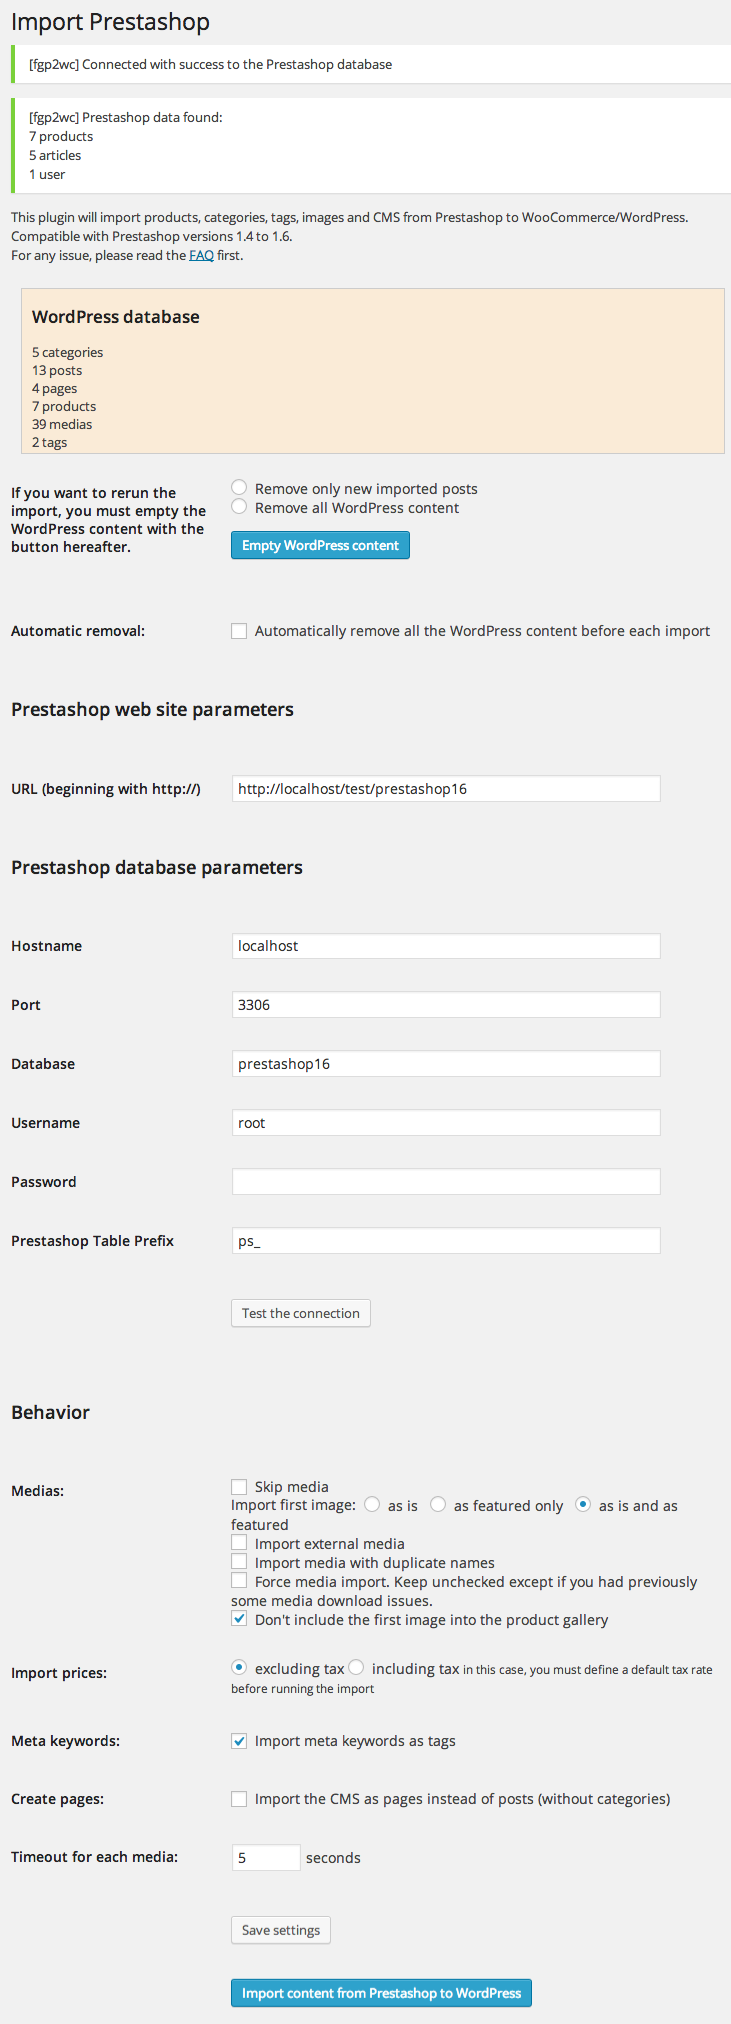Toggle Import meta keywords as tags

click(x=239, y=1741)
